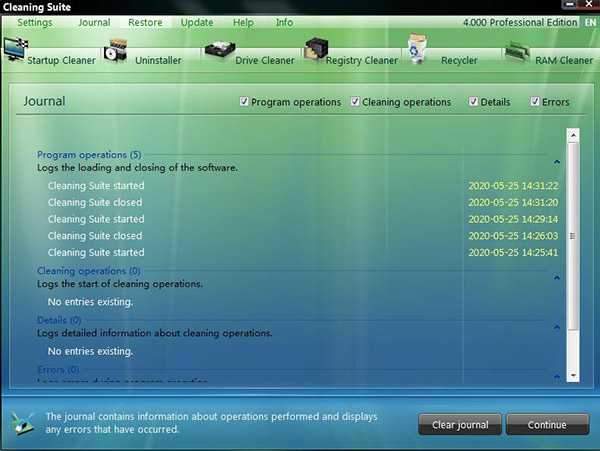This screenshot has width=600, height=451.
Task: Open the Recycler bin icon
Action: coord(417,49)
